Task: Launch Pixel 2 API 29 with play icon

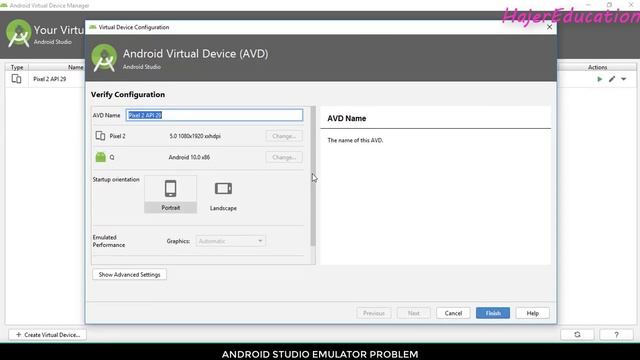Action: coord(600,79)
